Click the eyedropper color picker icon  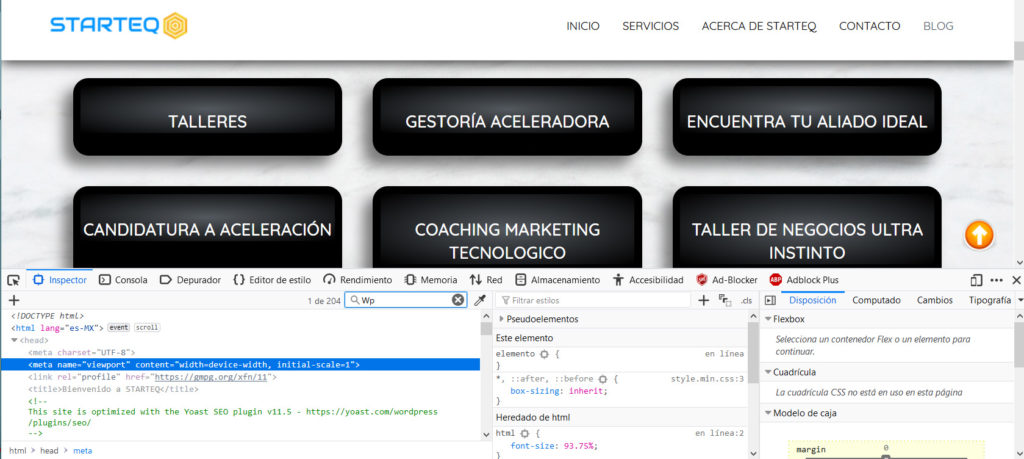pos(479,300)
